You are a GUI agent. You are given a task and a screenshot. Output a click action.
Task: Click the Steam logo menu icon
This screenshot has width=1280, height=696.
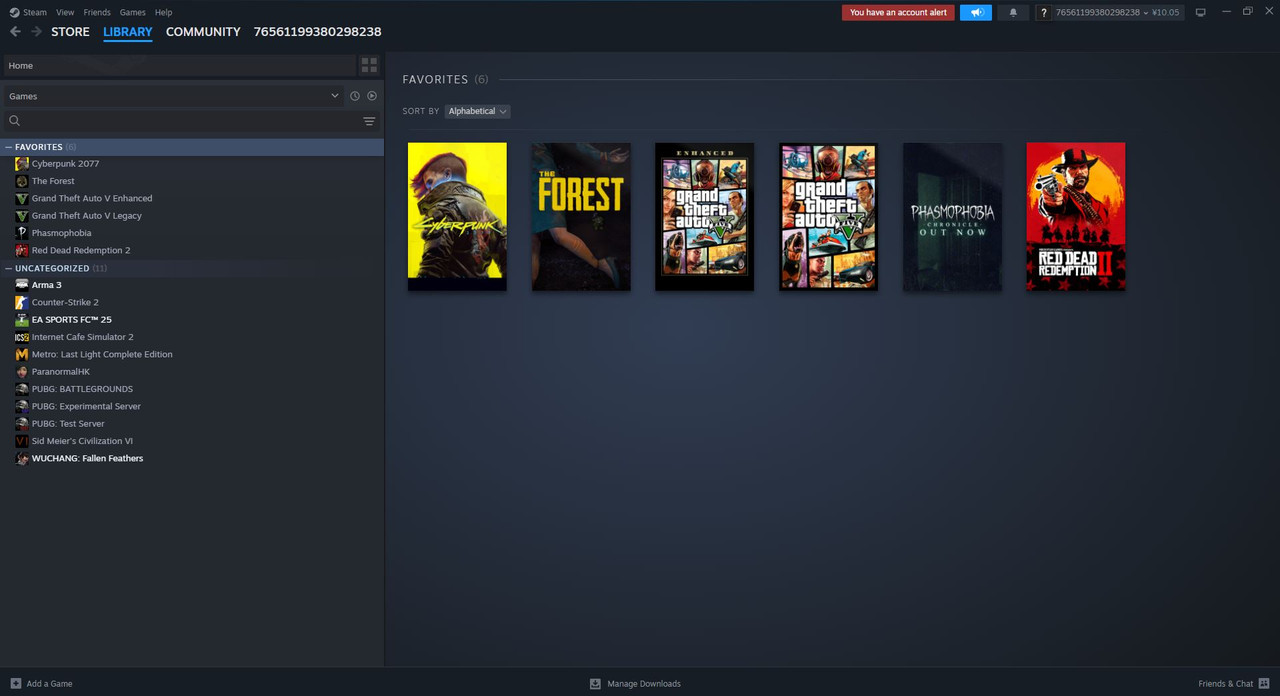(x=14, y=12)
